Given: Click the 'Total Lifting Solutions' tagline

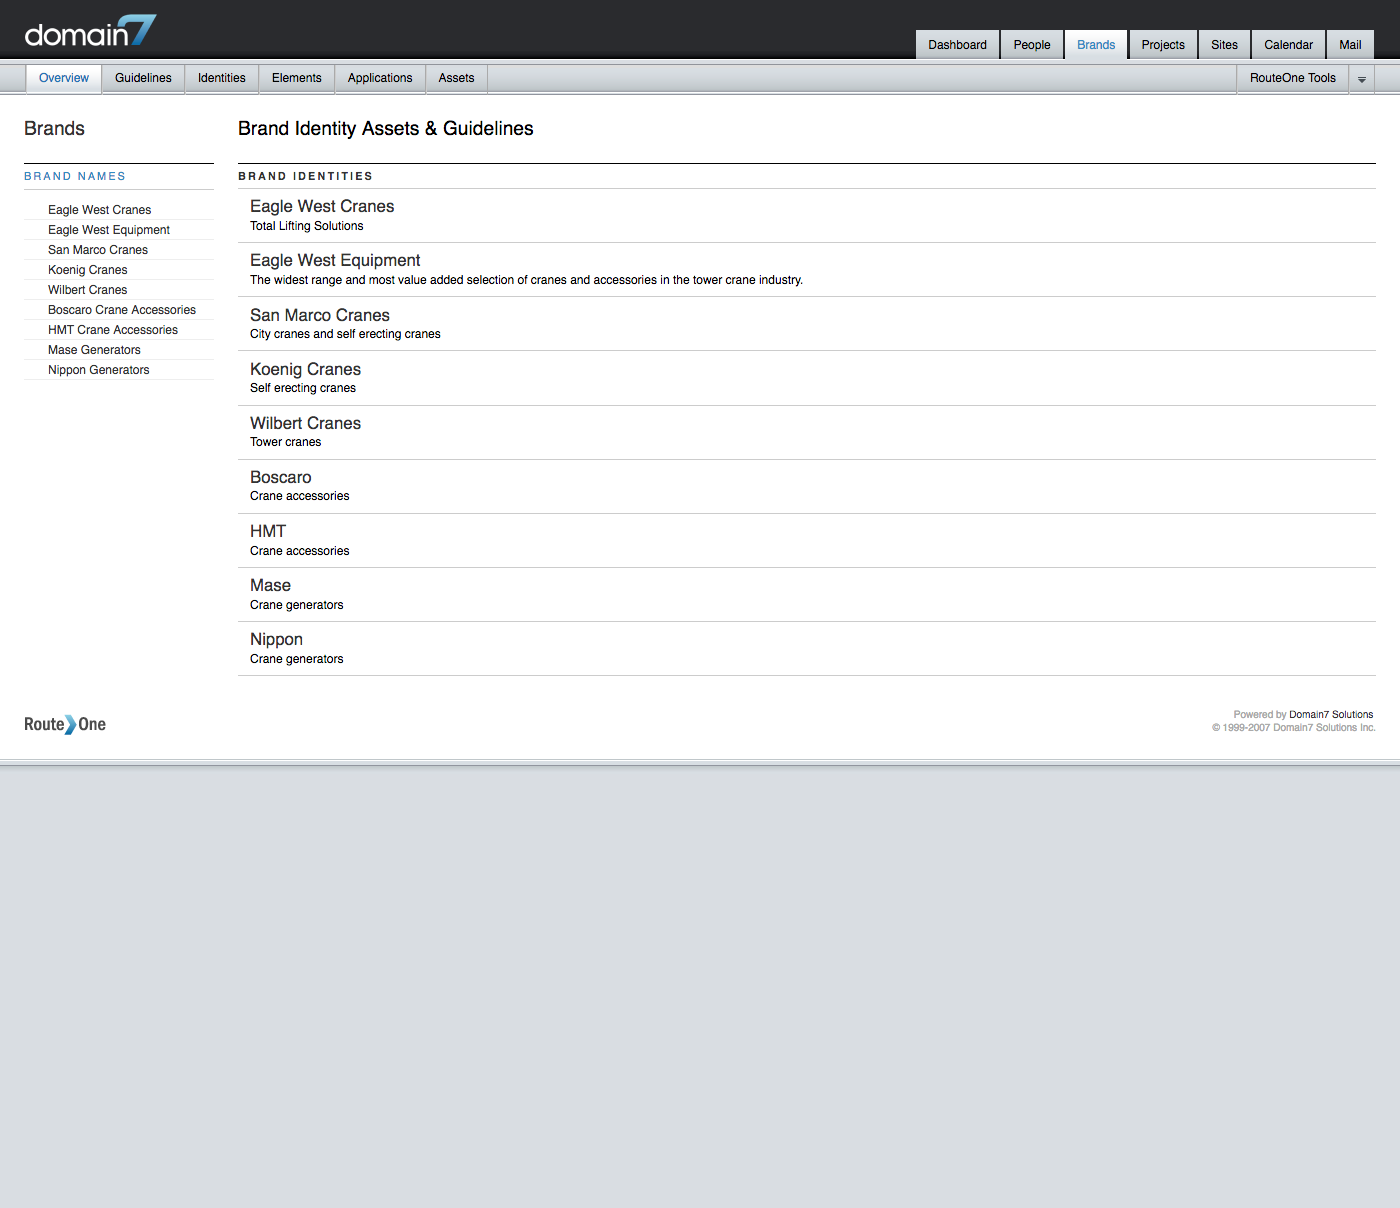Looking at the screenshot, I should pyautogui.click(x=307, y=226).
